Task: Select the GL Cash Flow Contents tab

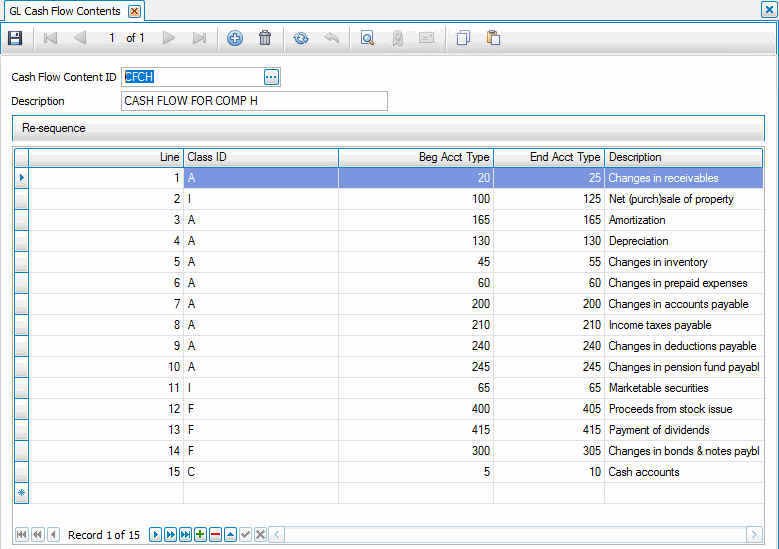Action: 65,11
